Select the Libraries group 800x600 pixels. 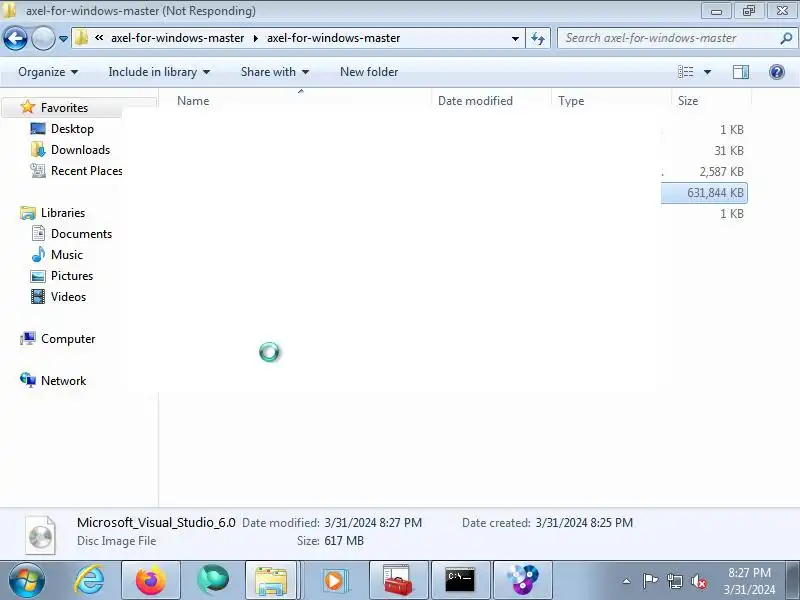point(63,213)
